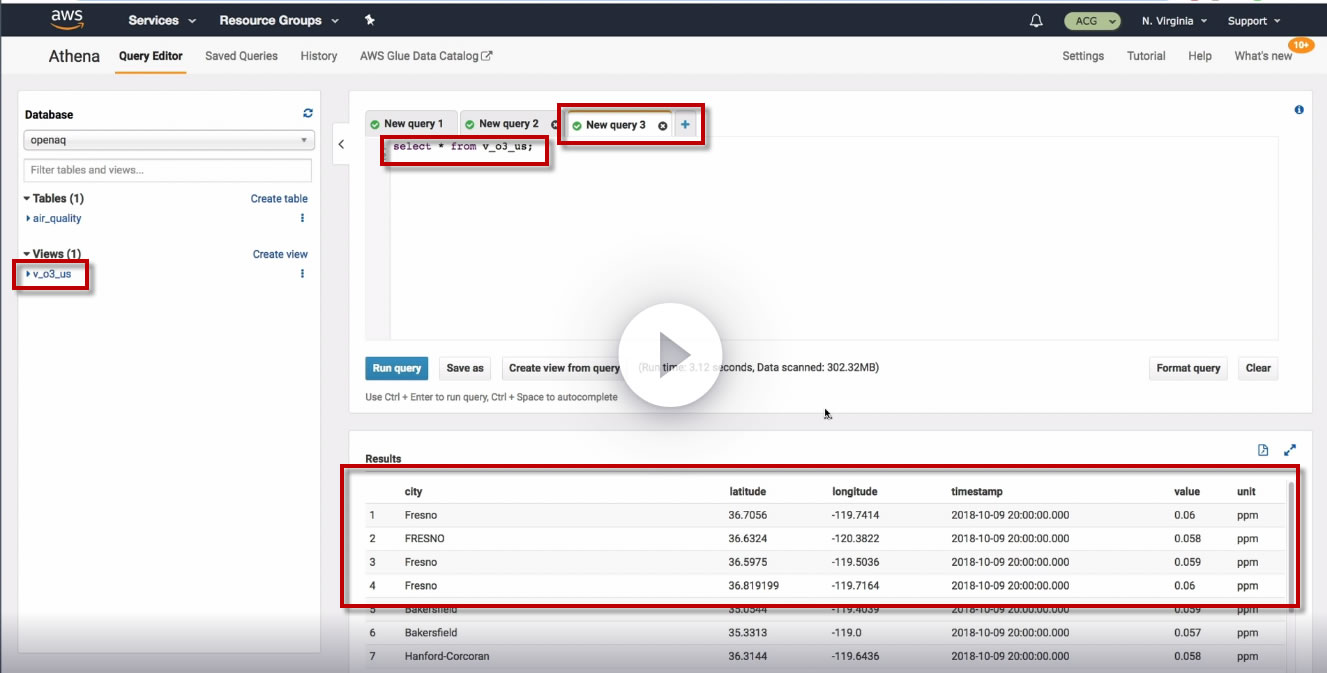Close the New query 2 tab
The image size is (1327, 673).
(x=555, y=125)
